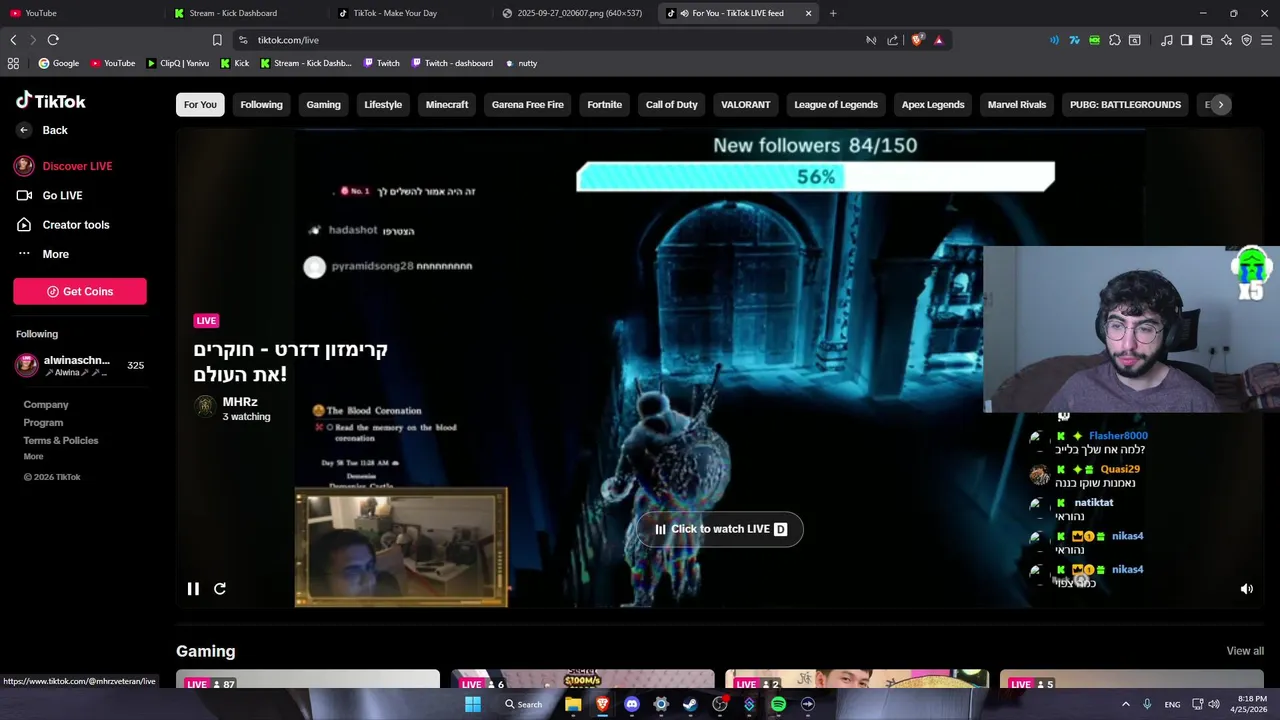Open the extensions puzzle icon
This screenshot has width=1280, height=720.
(1115, 40)
